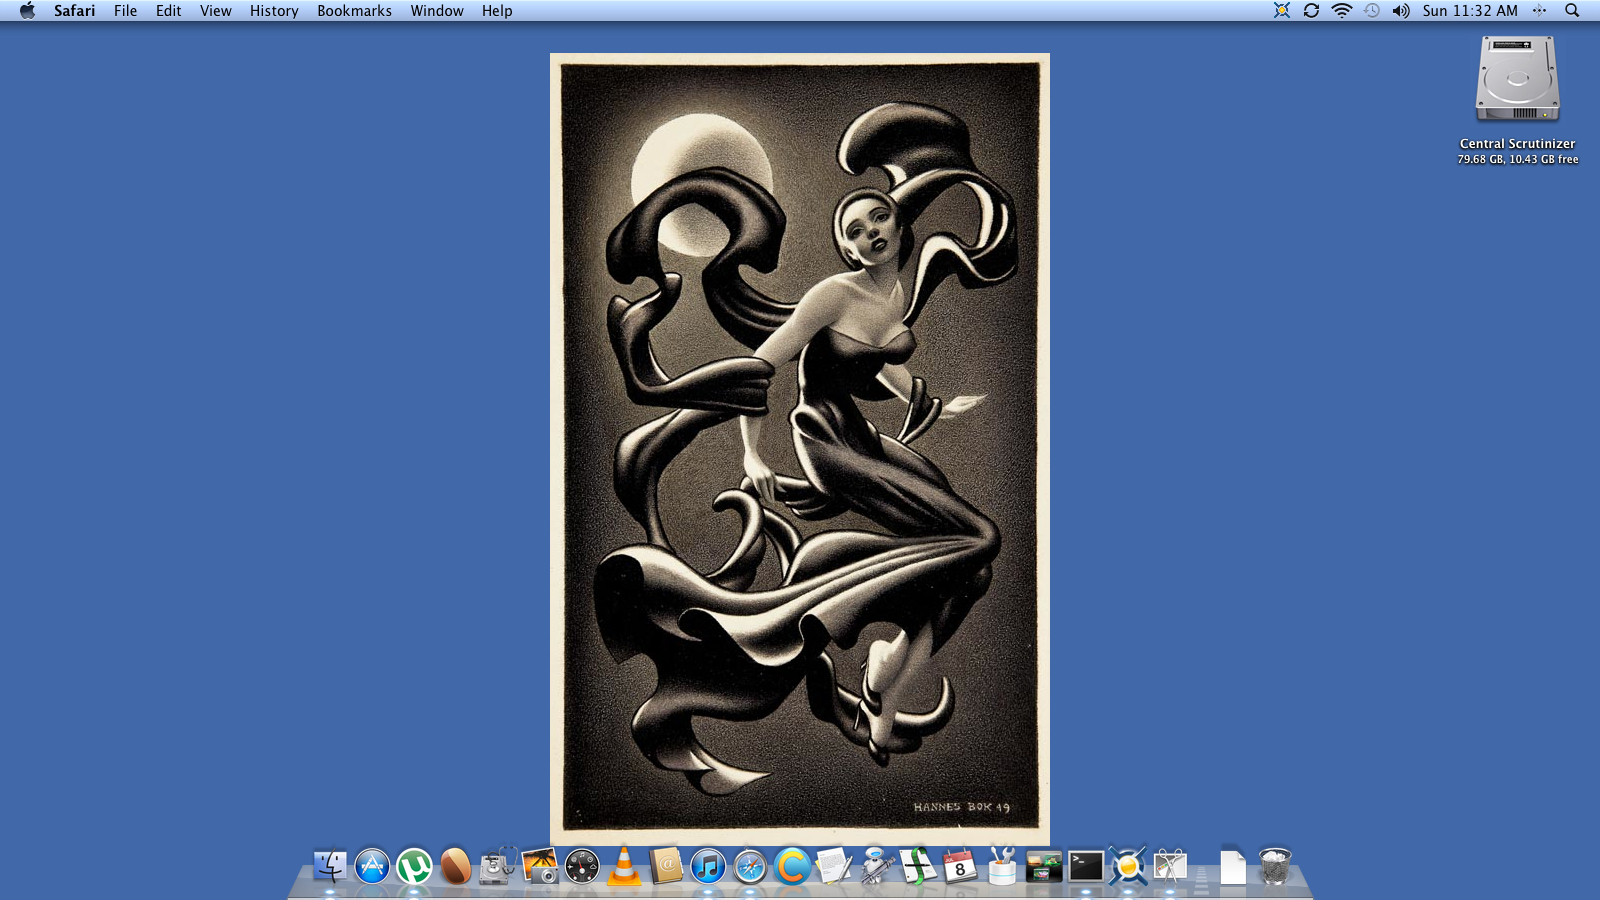Open Disk Utility from the Dock
Image resolution: width=1600 pixels, height=900 pixels.
498,866
